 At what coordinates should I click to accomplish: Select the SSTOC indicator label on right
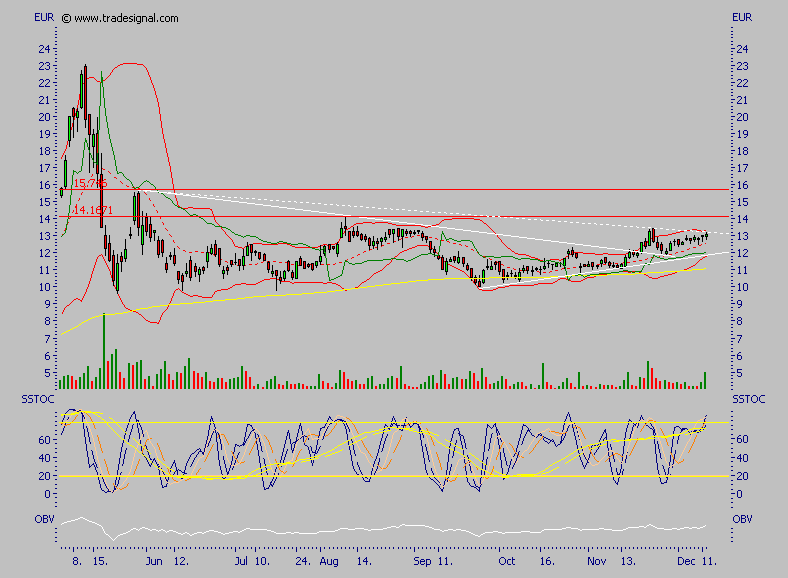748,400
